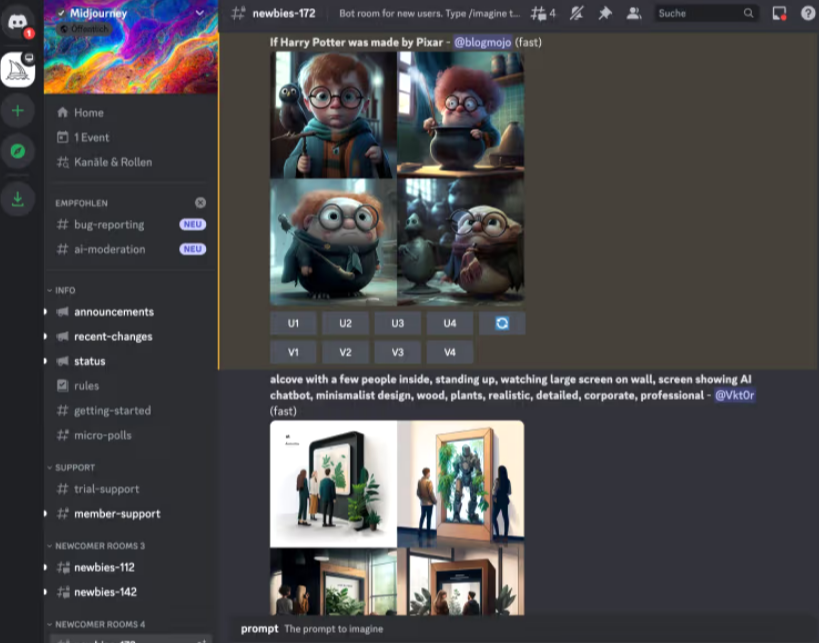819x643 pixels.
Task: Click the Download Apps icon
Action: click(18, 199)
